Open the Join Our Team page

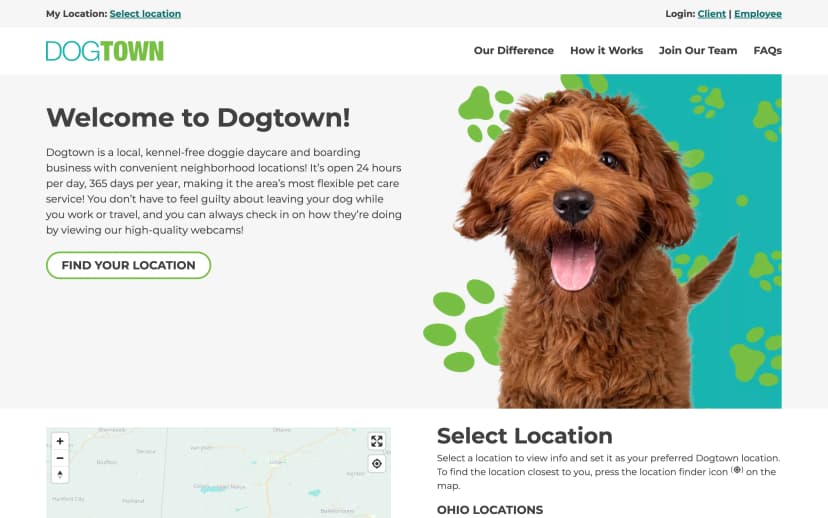(698, 51)
